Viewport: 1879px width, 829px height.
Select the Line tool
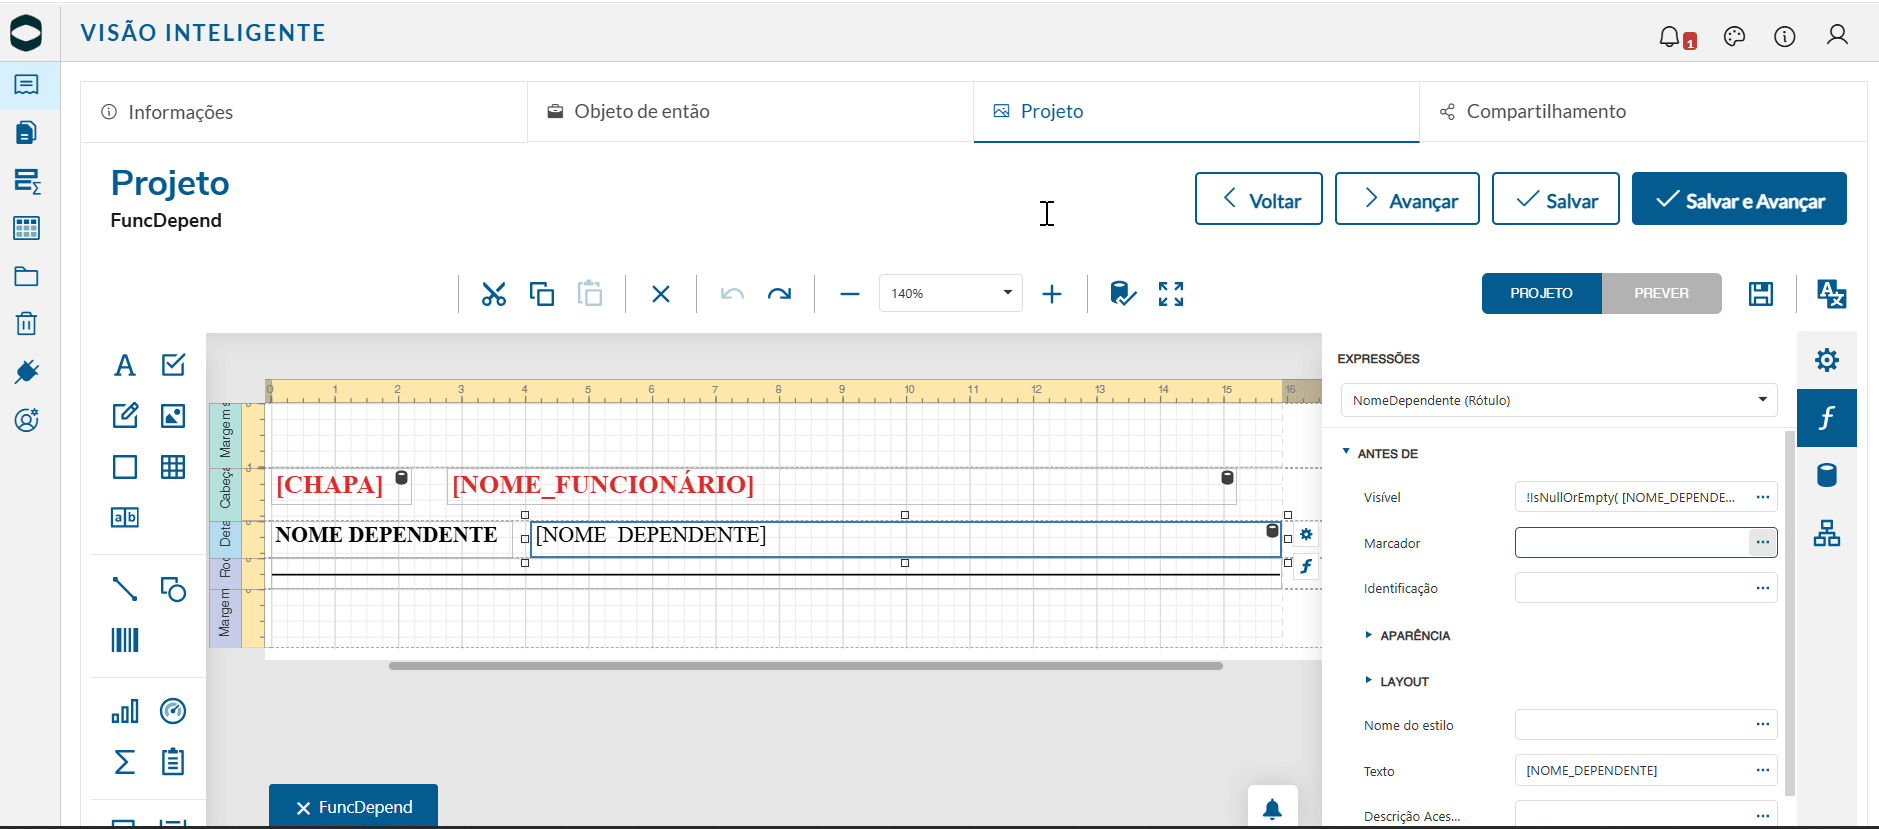pos(125,589)
